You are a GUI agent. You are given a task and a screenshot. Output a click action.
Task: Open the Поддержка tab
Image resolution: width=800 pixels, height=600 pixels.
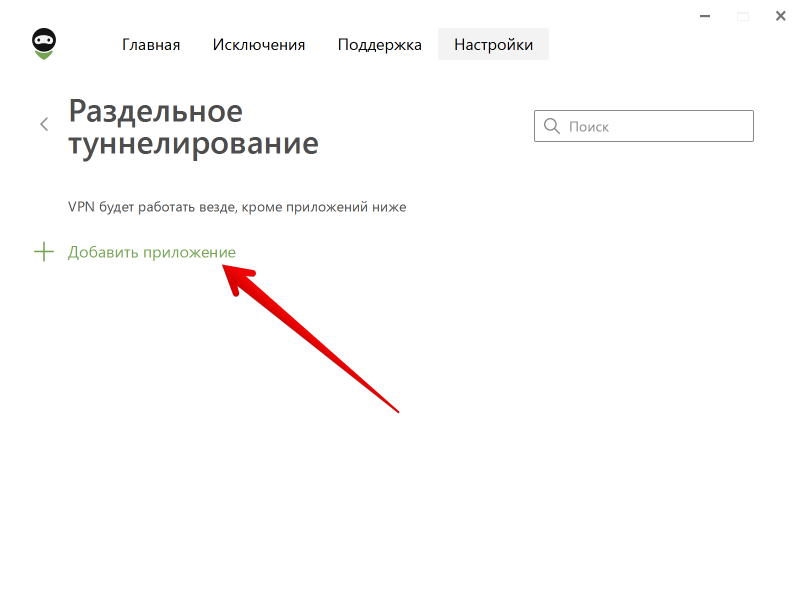(x=380, y=45)
